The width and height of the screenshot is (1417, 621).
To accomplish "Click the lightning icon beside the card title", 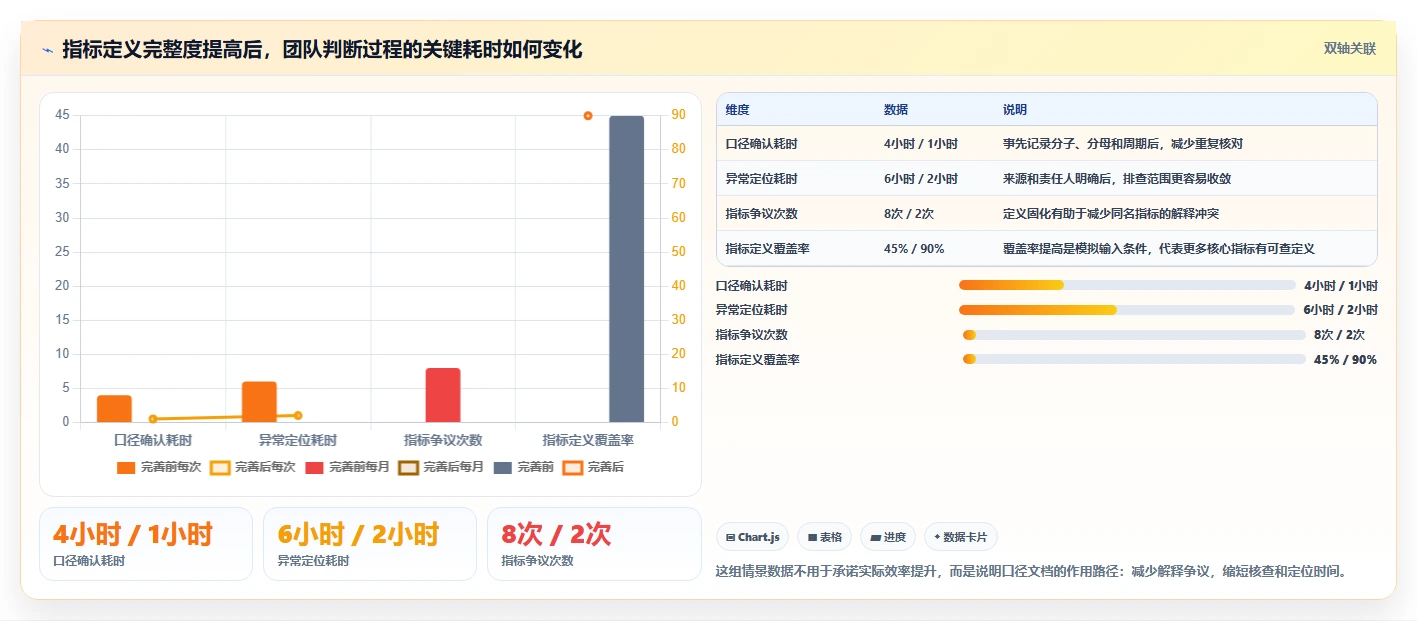I will pyautogui.click(x=47, y=50).
